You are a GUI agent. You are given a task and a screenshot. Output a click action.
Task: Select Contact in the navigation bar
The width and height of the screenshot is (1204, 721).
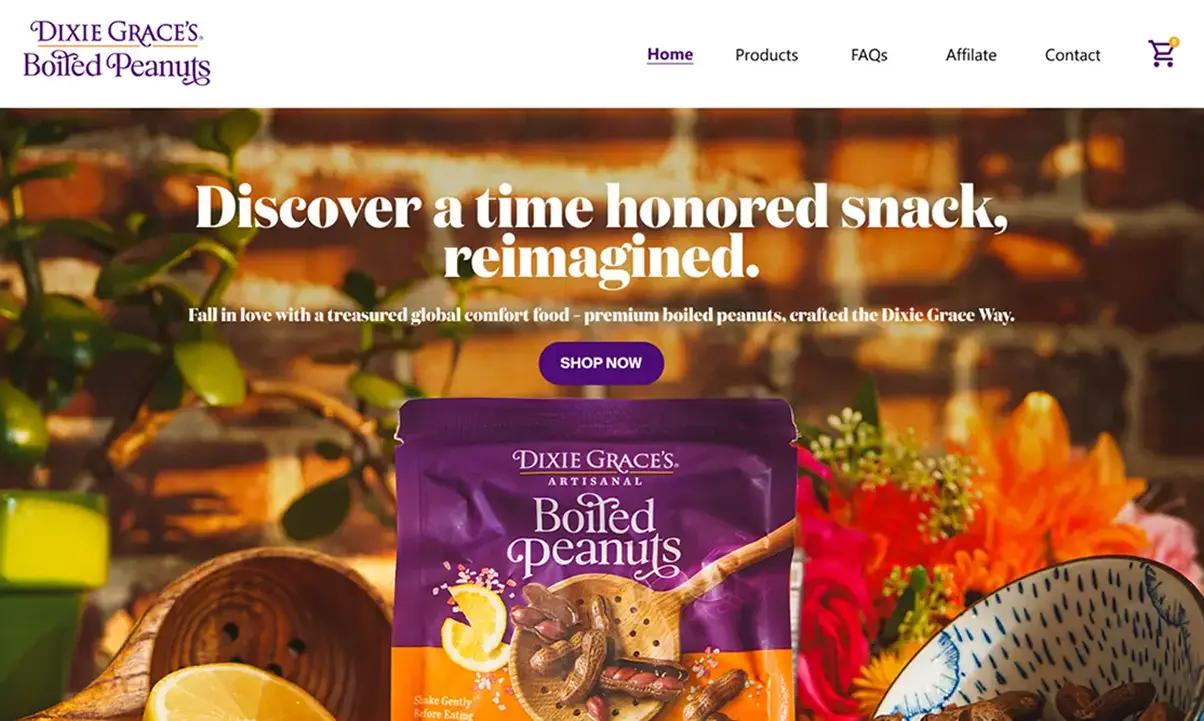tap(1072, 55)
